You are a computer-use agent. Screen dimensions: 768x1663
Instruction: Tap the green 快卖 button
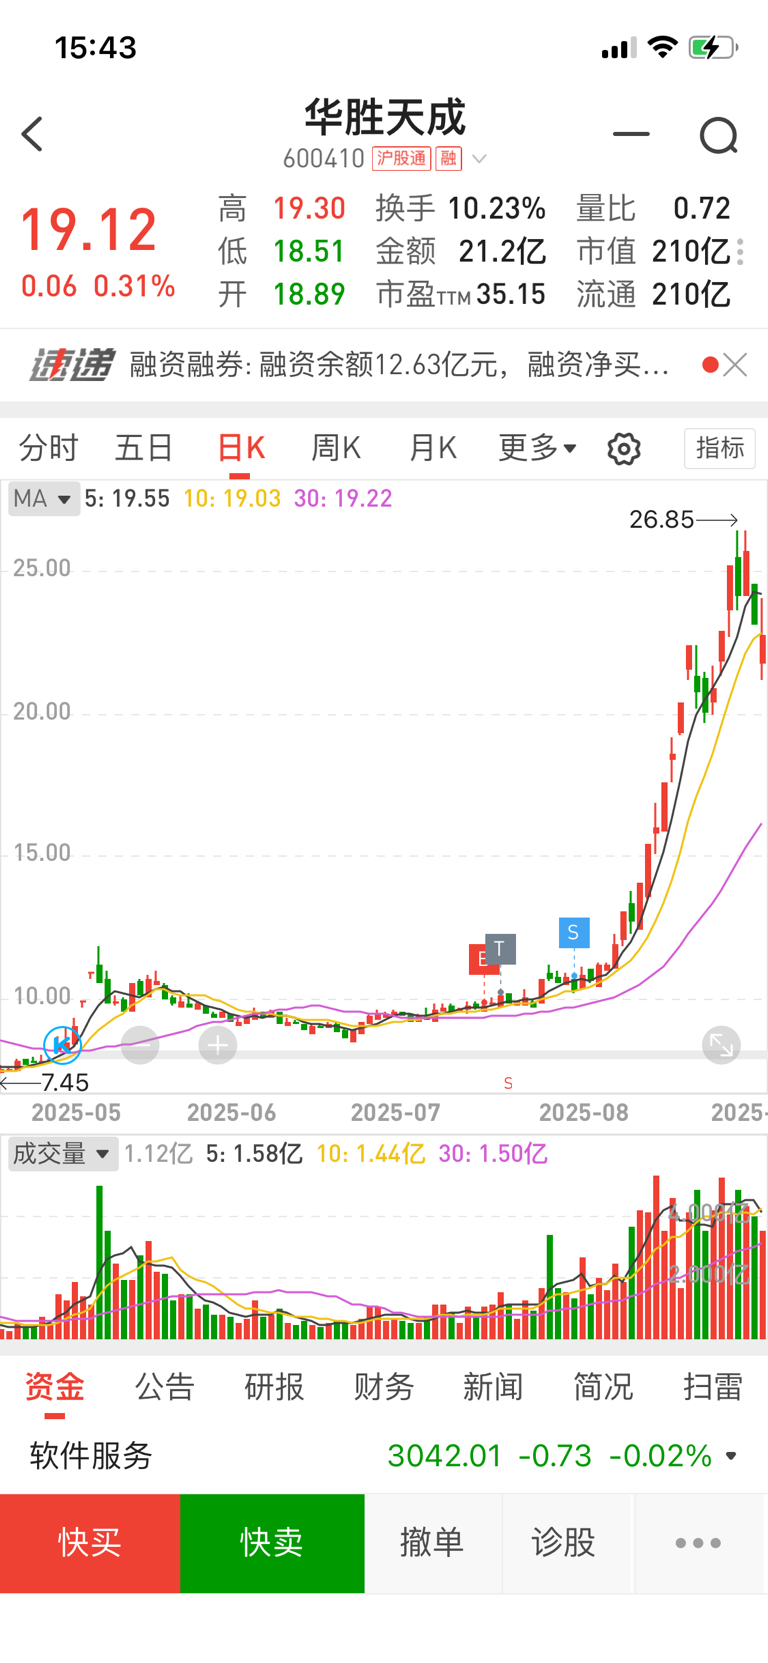coord(272,1543)
